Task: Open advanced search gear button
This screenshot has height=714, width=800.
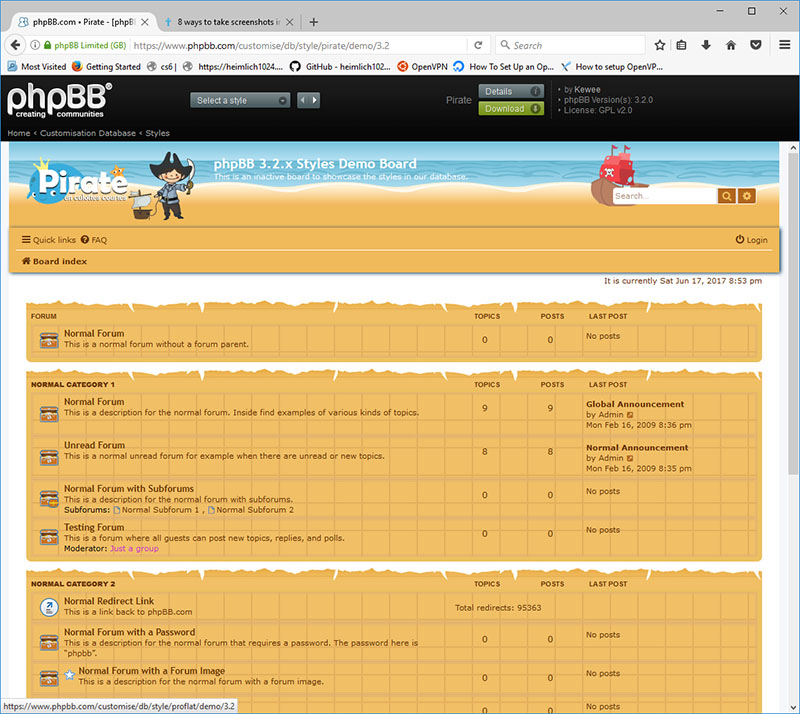Action: tap(747, 196)
